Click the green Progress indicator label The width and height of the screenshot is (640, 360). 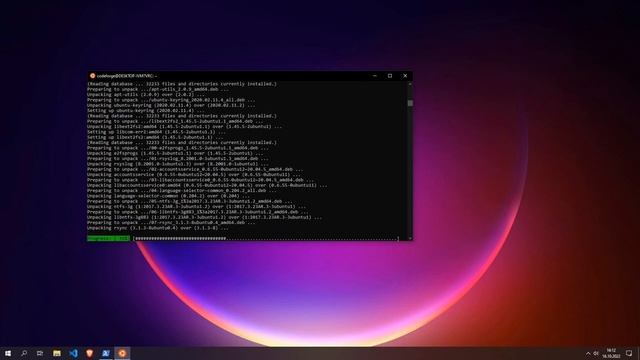pyautogui.click(x=108, y=238)
